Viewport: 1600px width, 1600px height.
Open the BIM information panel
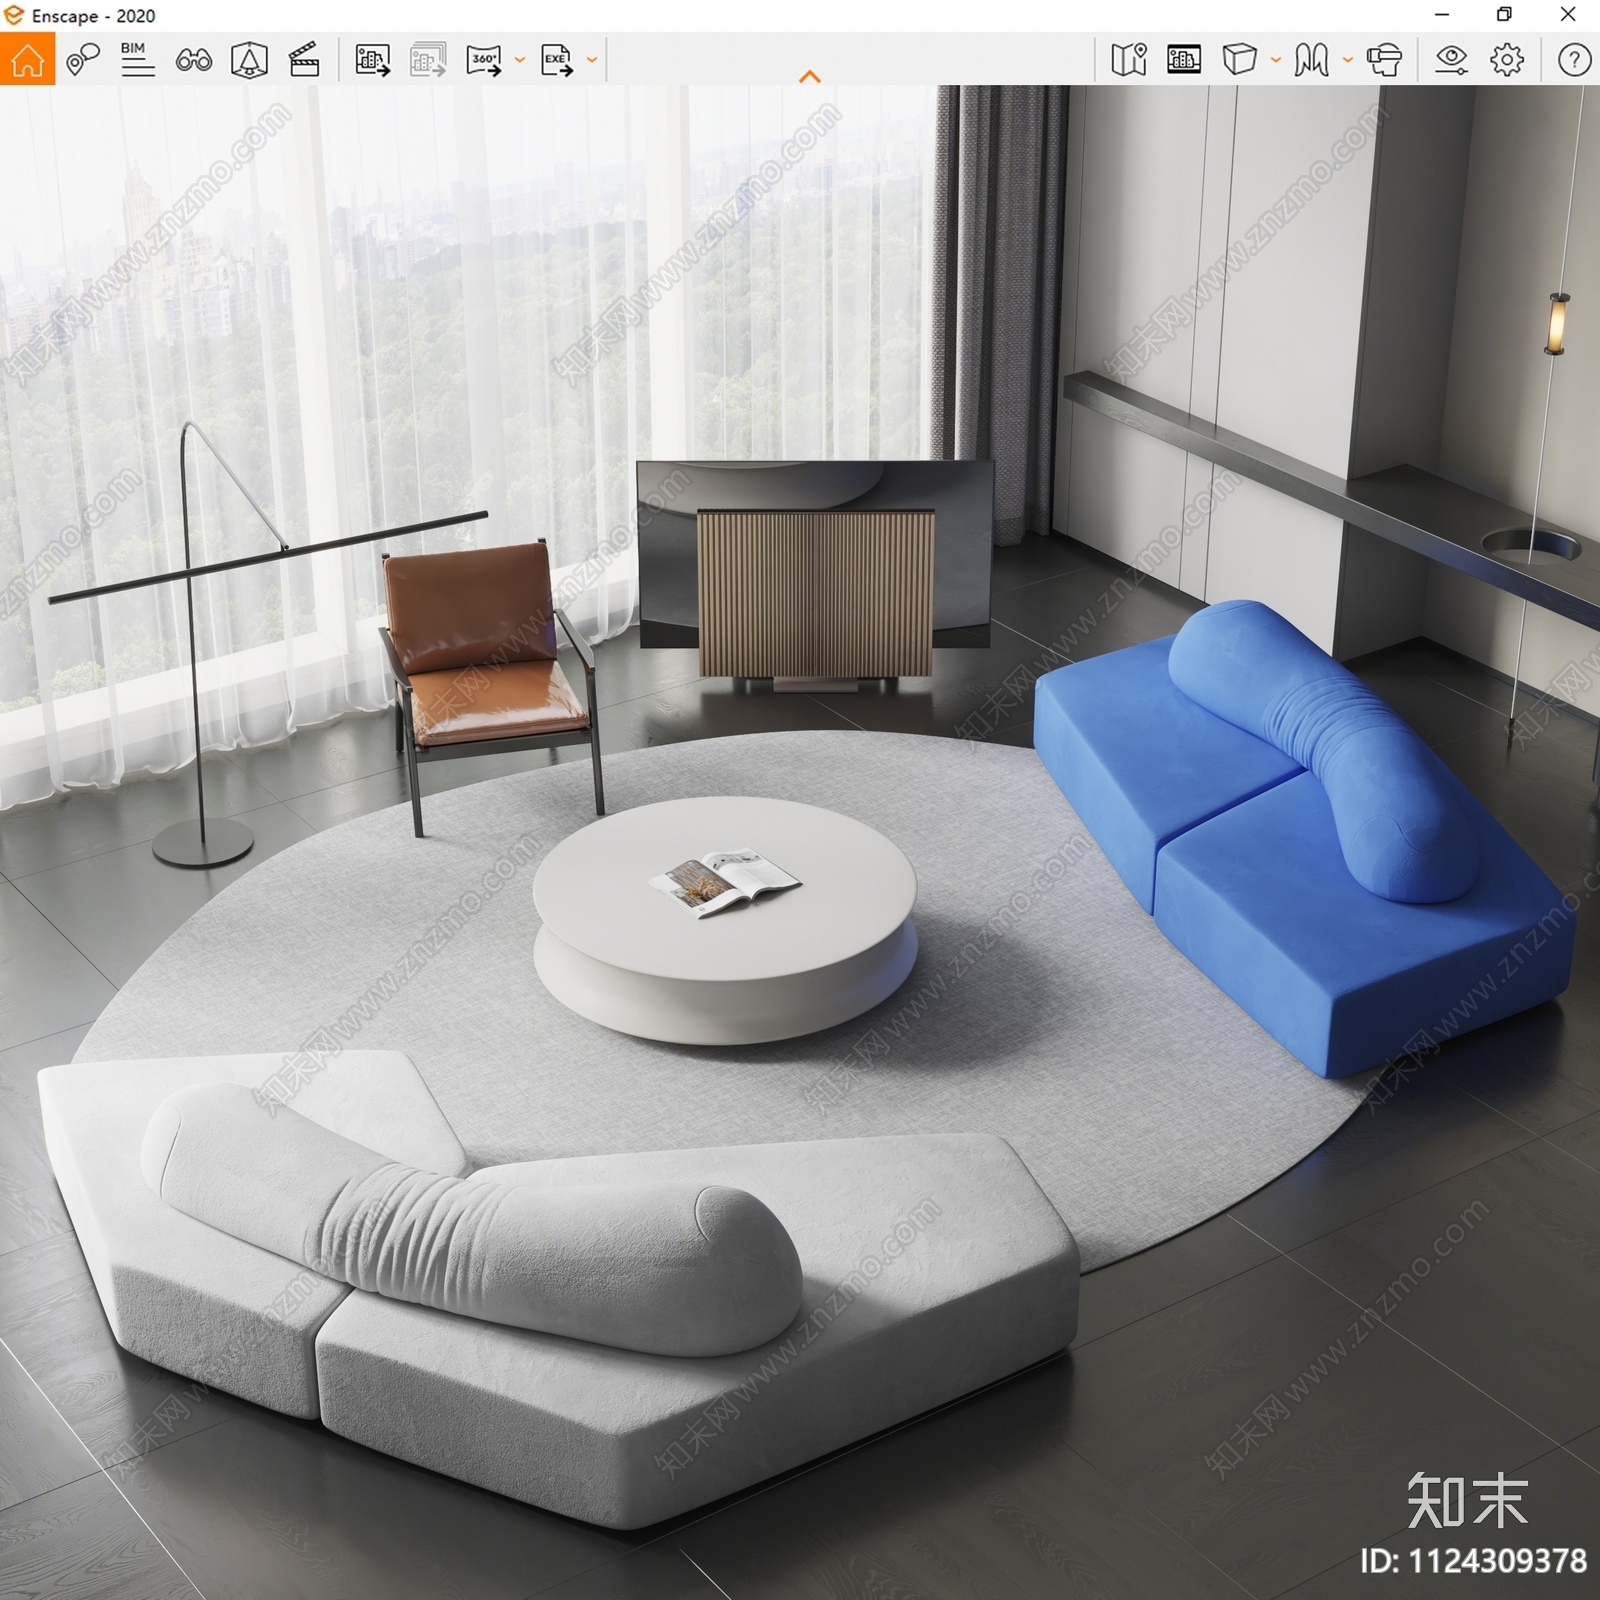(137, 59)
